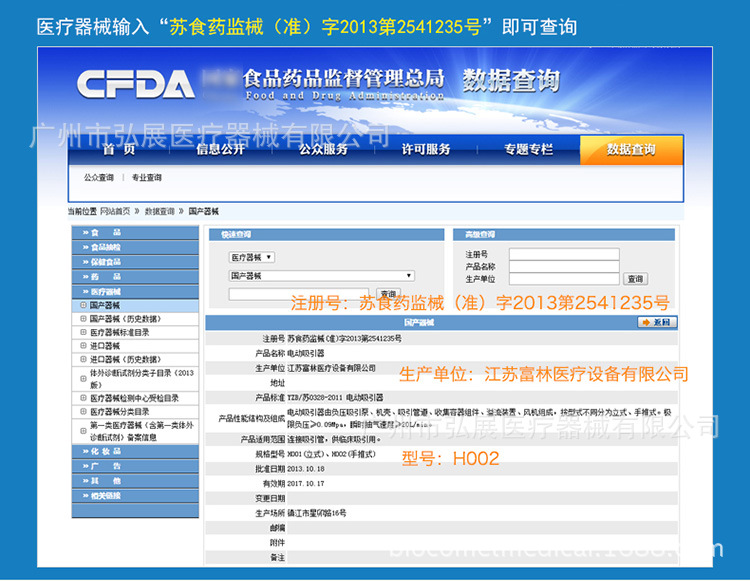The height and width of the screenshot is (581, 750).
Task: Expand the 其他 sidebar category
Action: pos(135,481)
